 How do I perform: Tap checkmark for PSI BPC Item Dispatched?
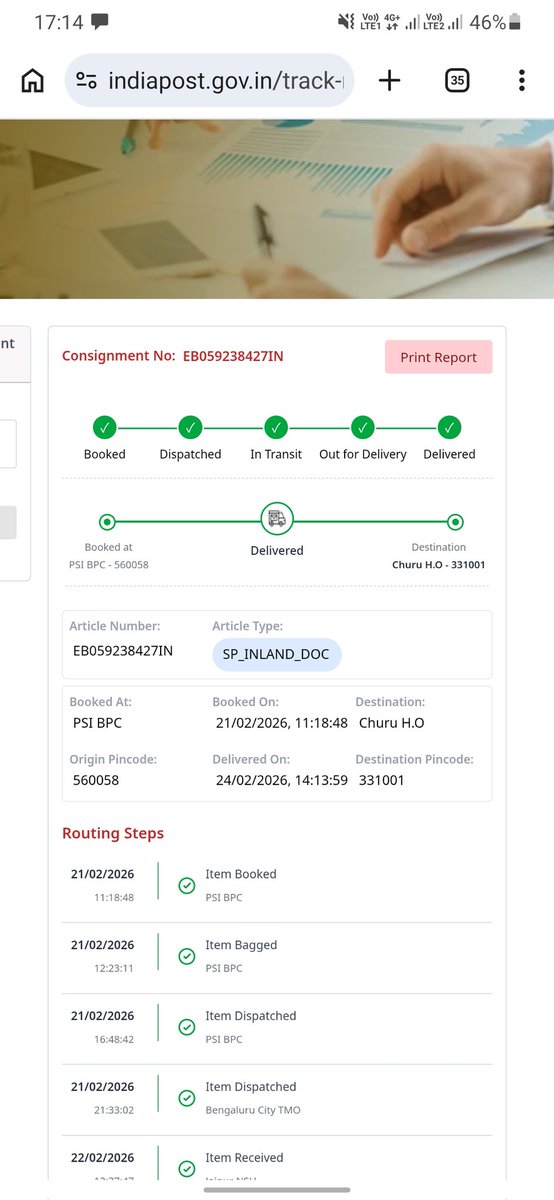point(186,1027)
